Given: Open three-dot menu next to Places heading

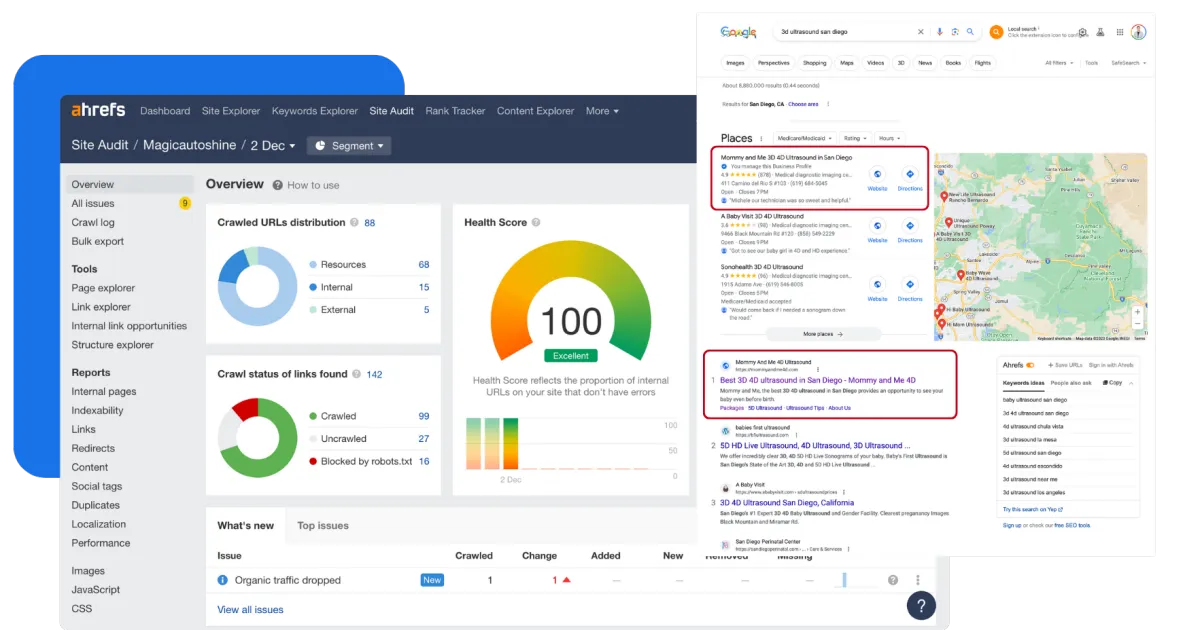Looking at the screenshot, I should [762, 138].
